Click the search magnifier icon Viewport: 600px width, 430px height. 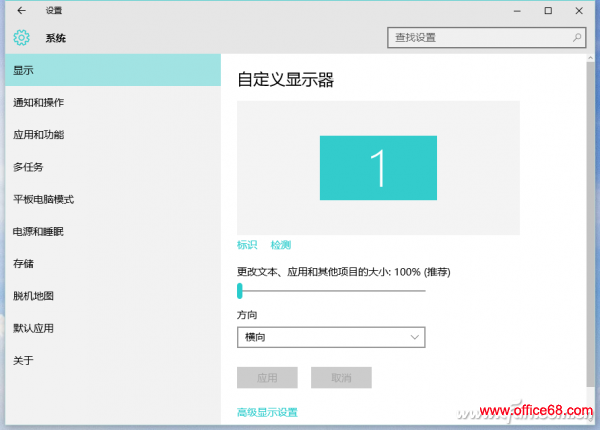pyautogui.click(x=577, y=37)
